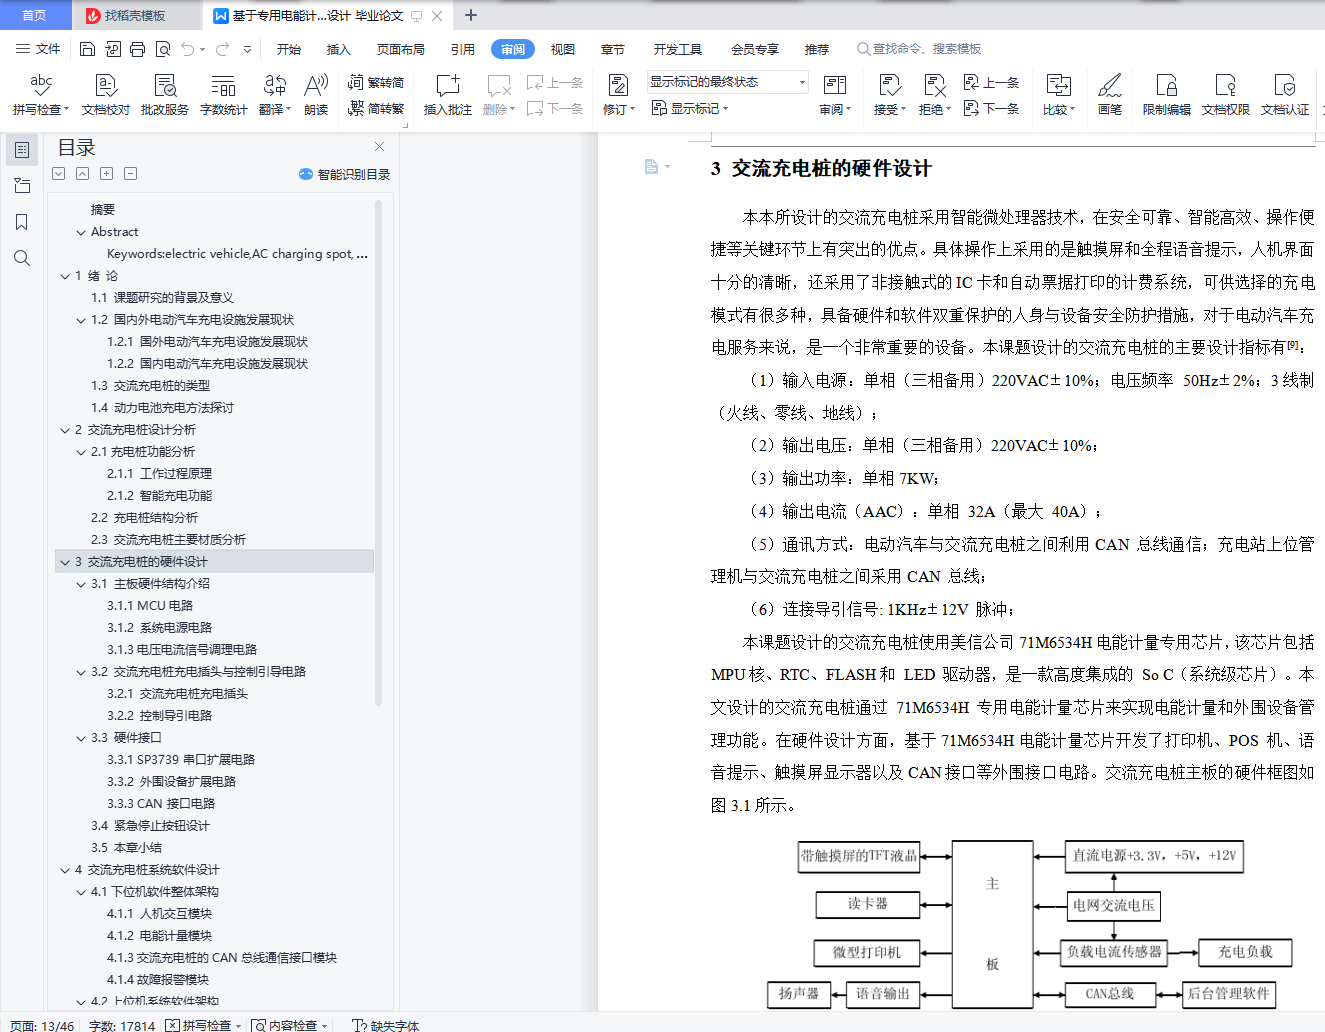The height and width of the screenshot is (1032, 1325).
Task: Go to previous comment (上一条 beside 删除)
Action: point(555,83)
